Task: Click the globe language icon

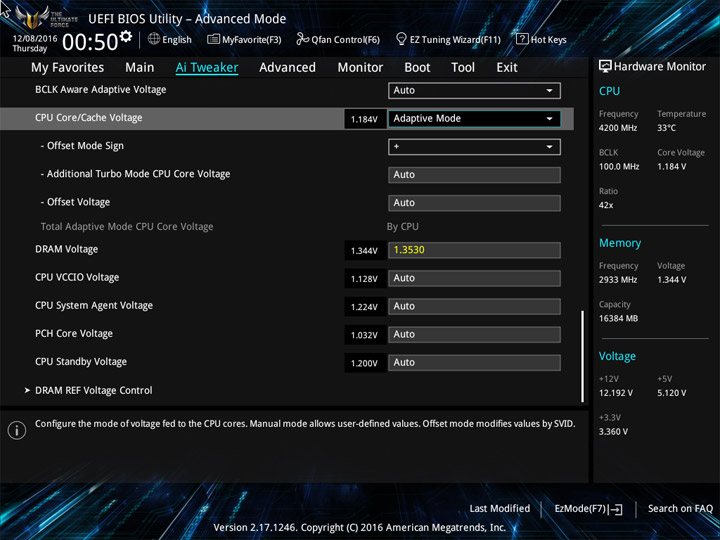Action: 154,39
